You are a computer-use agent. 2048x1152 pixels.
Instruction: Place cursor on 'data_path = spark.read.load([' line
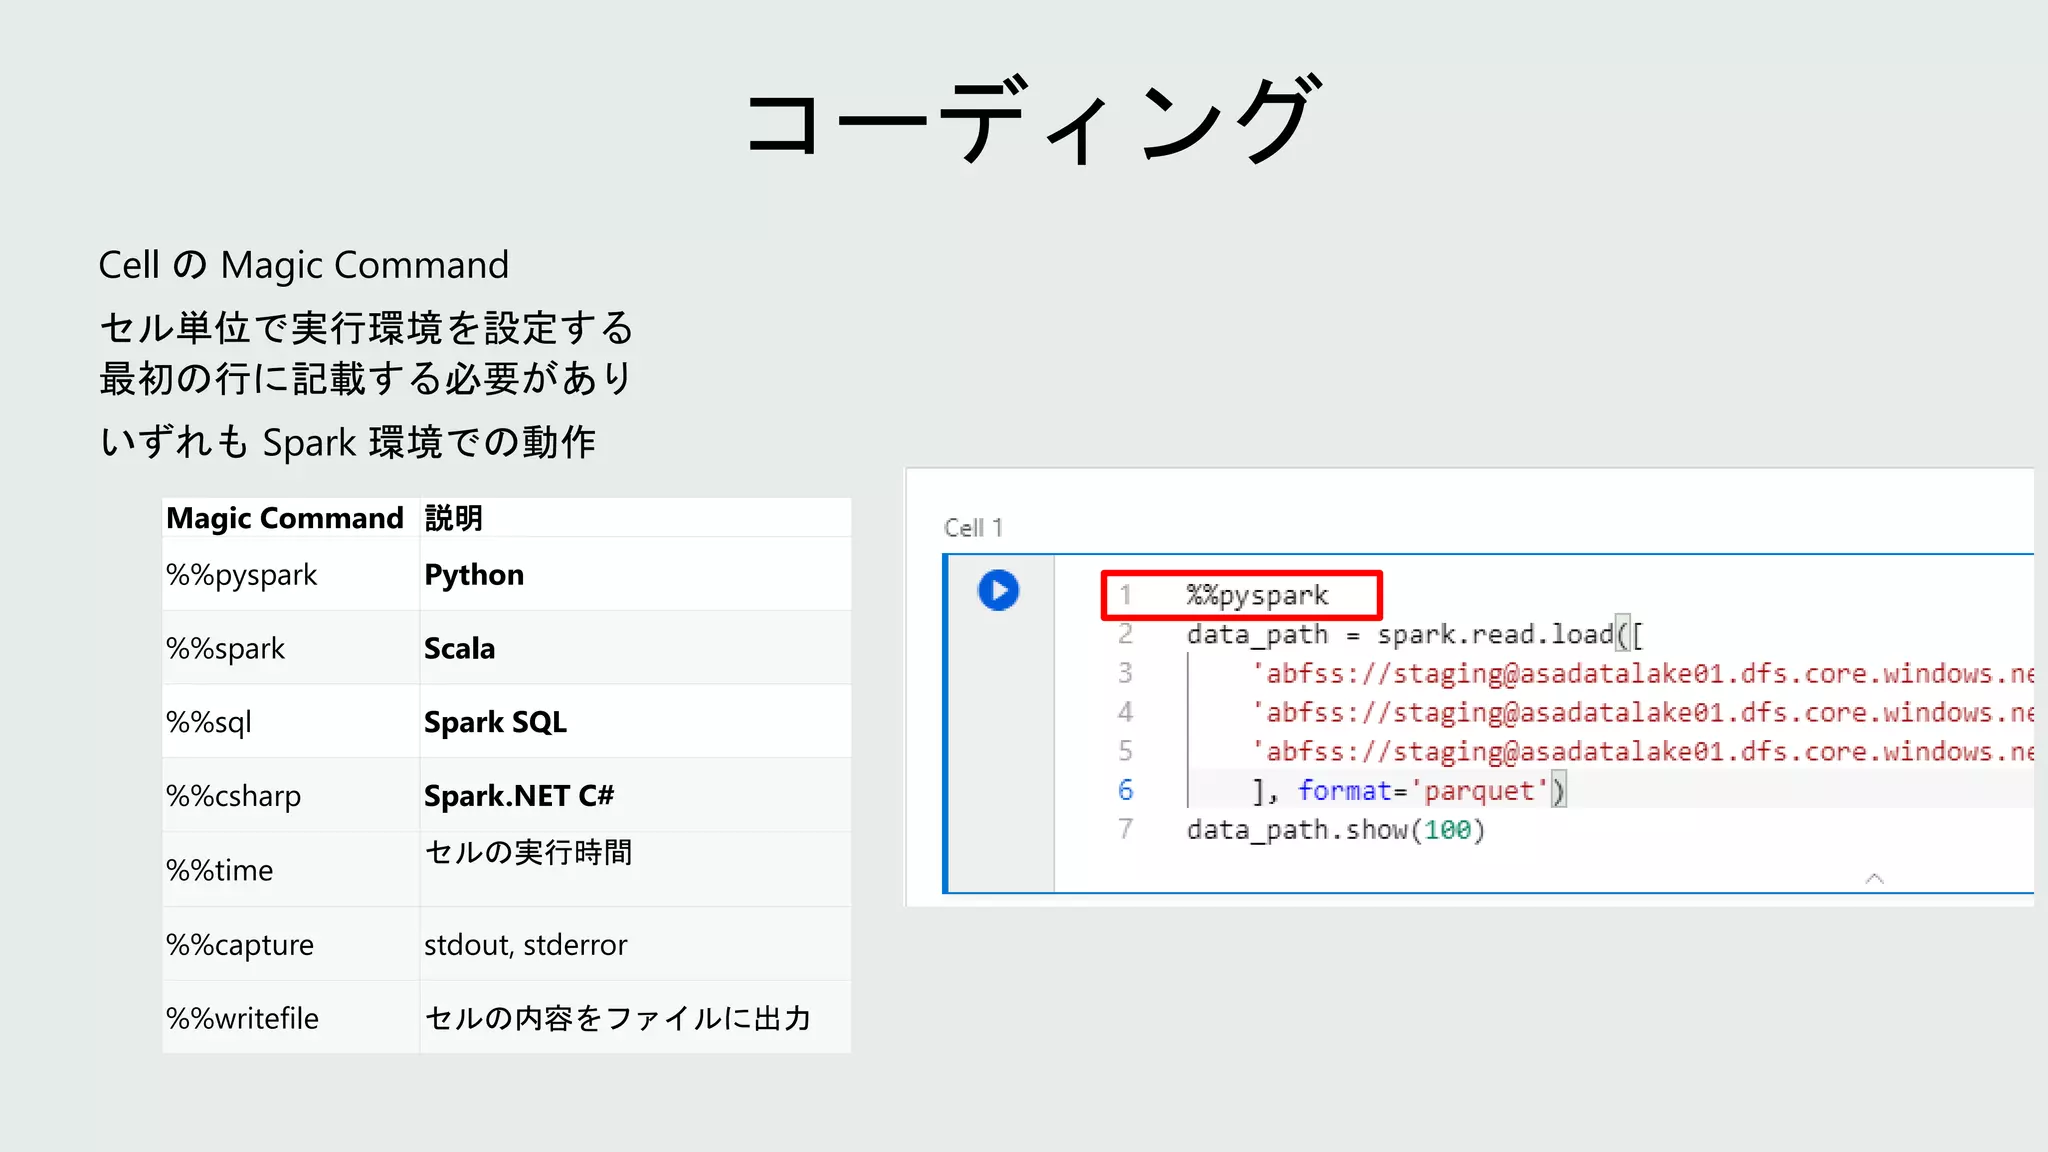[x=1415, y=634]
